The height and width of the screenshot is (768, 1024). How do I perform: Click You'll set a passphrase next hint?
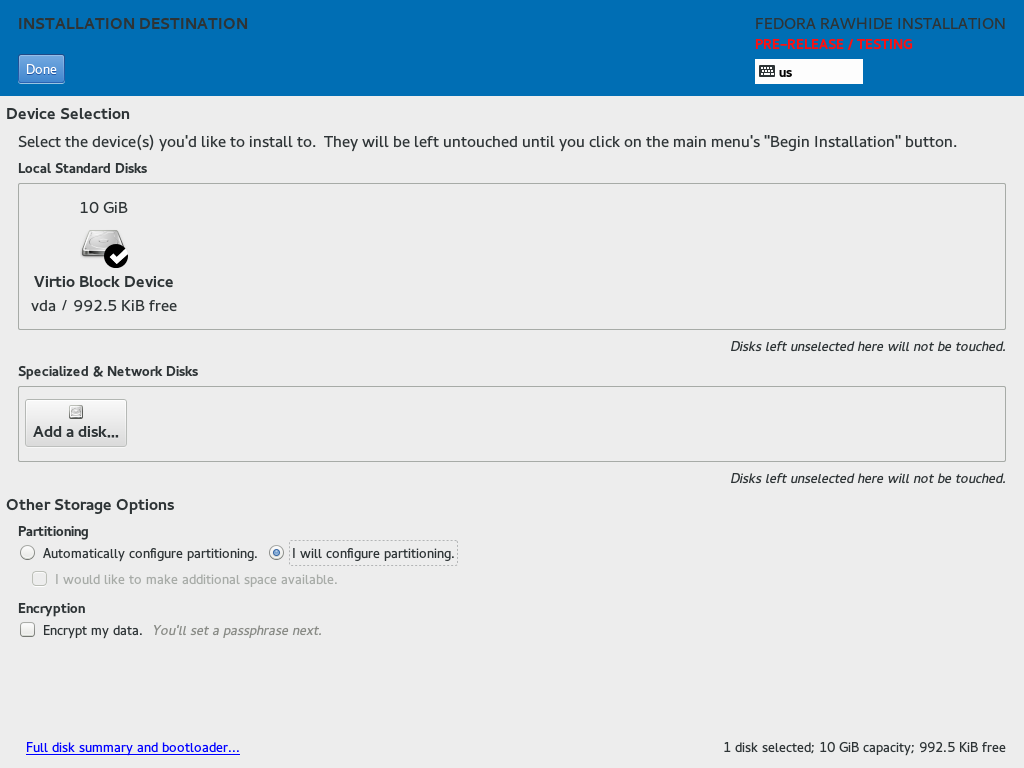tap(237, 631)
